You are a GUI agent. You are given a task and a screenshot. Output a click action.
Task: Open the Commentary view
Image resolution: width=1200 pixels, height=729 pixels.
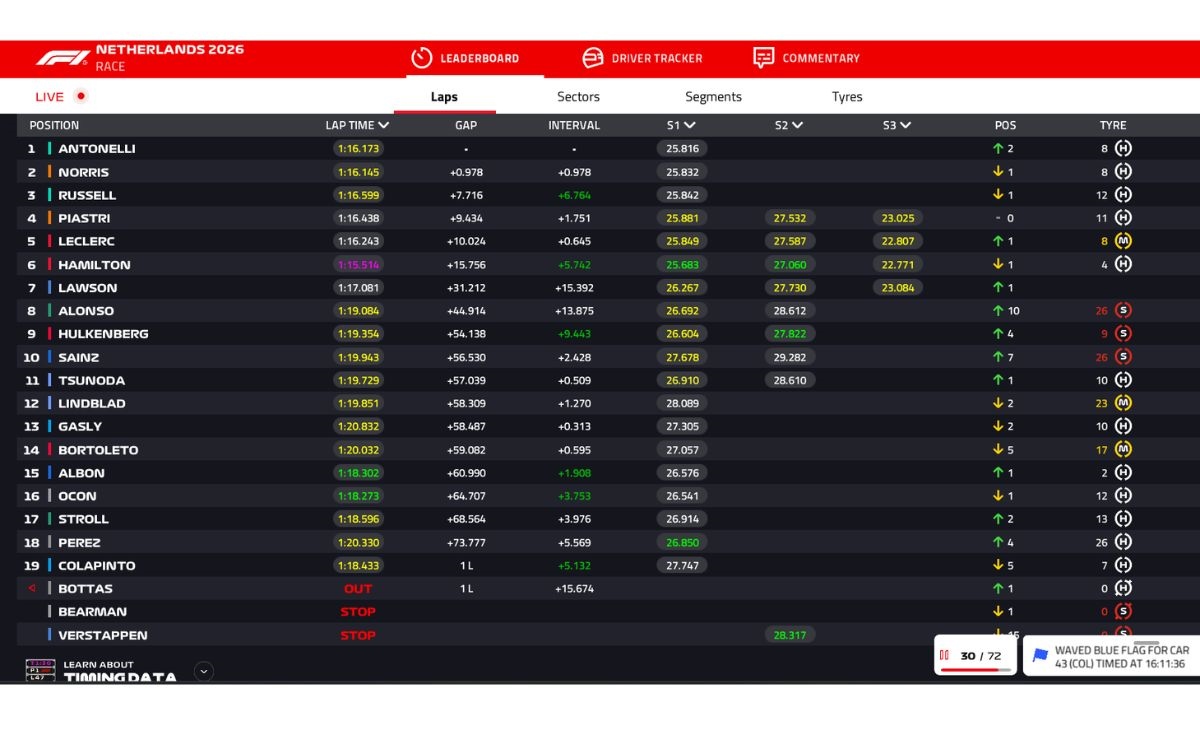pos(806,58)
